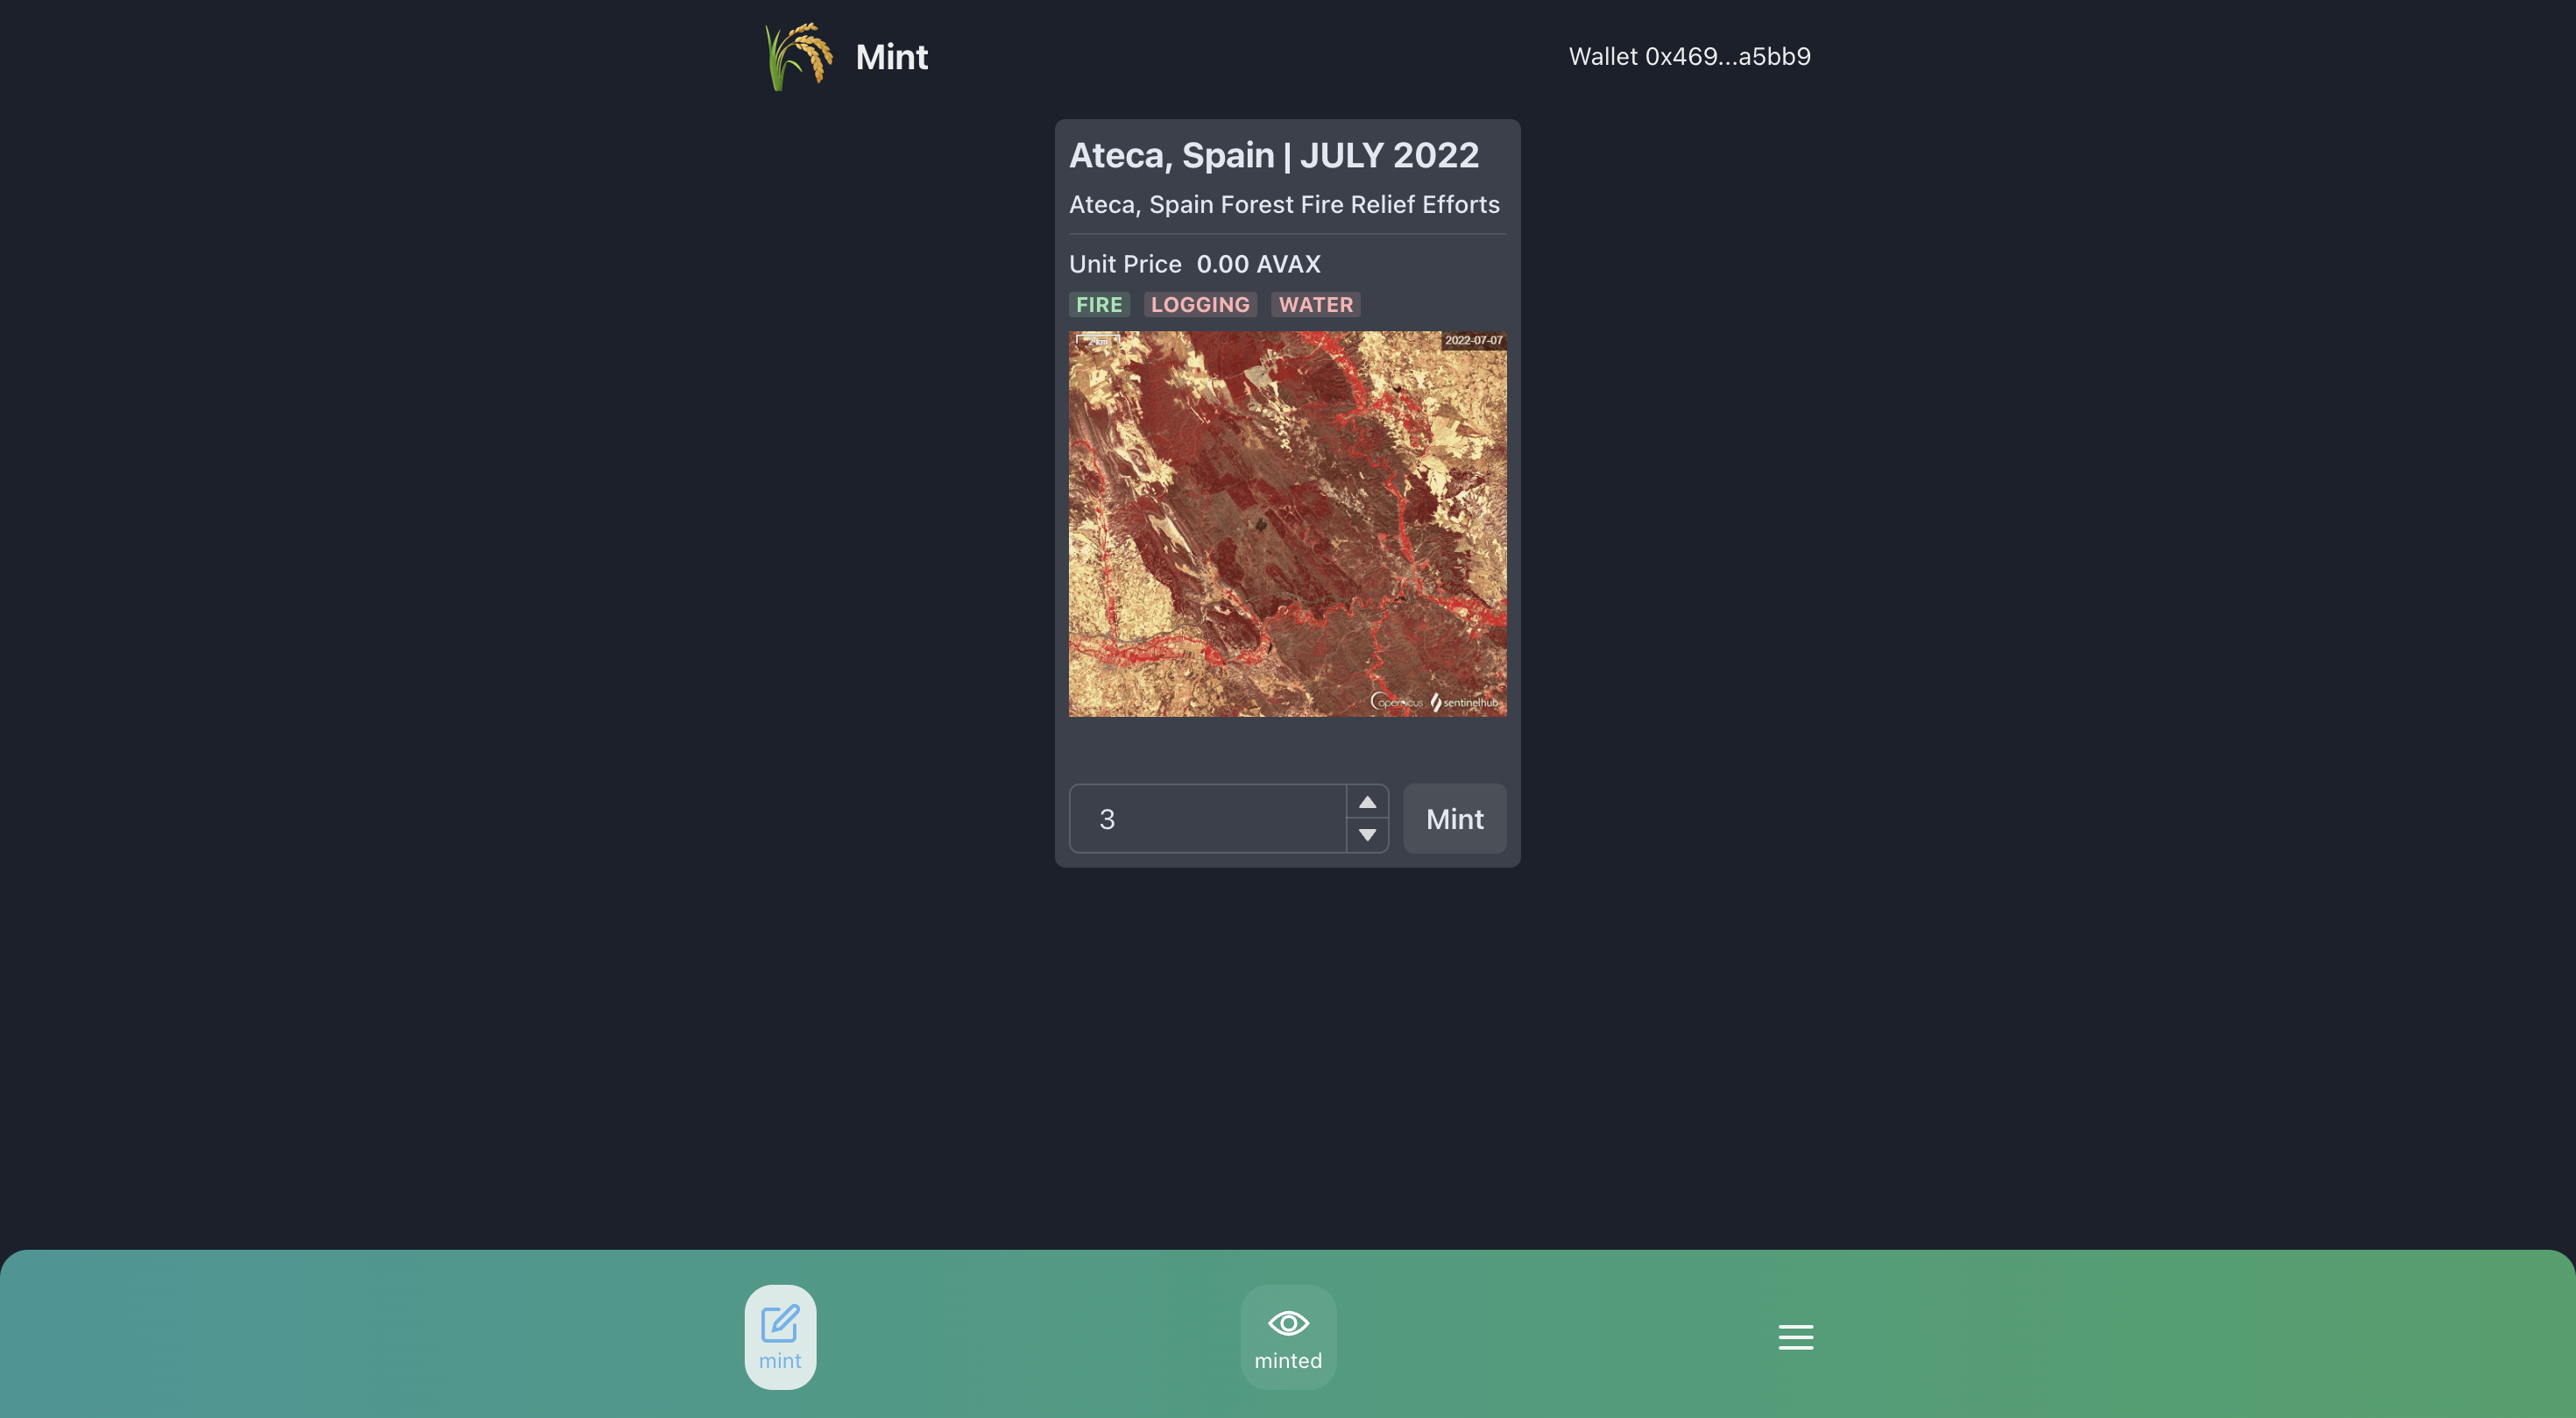This screenshot has height=1418, width=2576.
Task: Increase mint quantity with up arrow
Action: click(1367, 802)
